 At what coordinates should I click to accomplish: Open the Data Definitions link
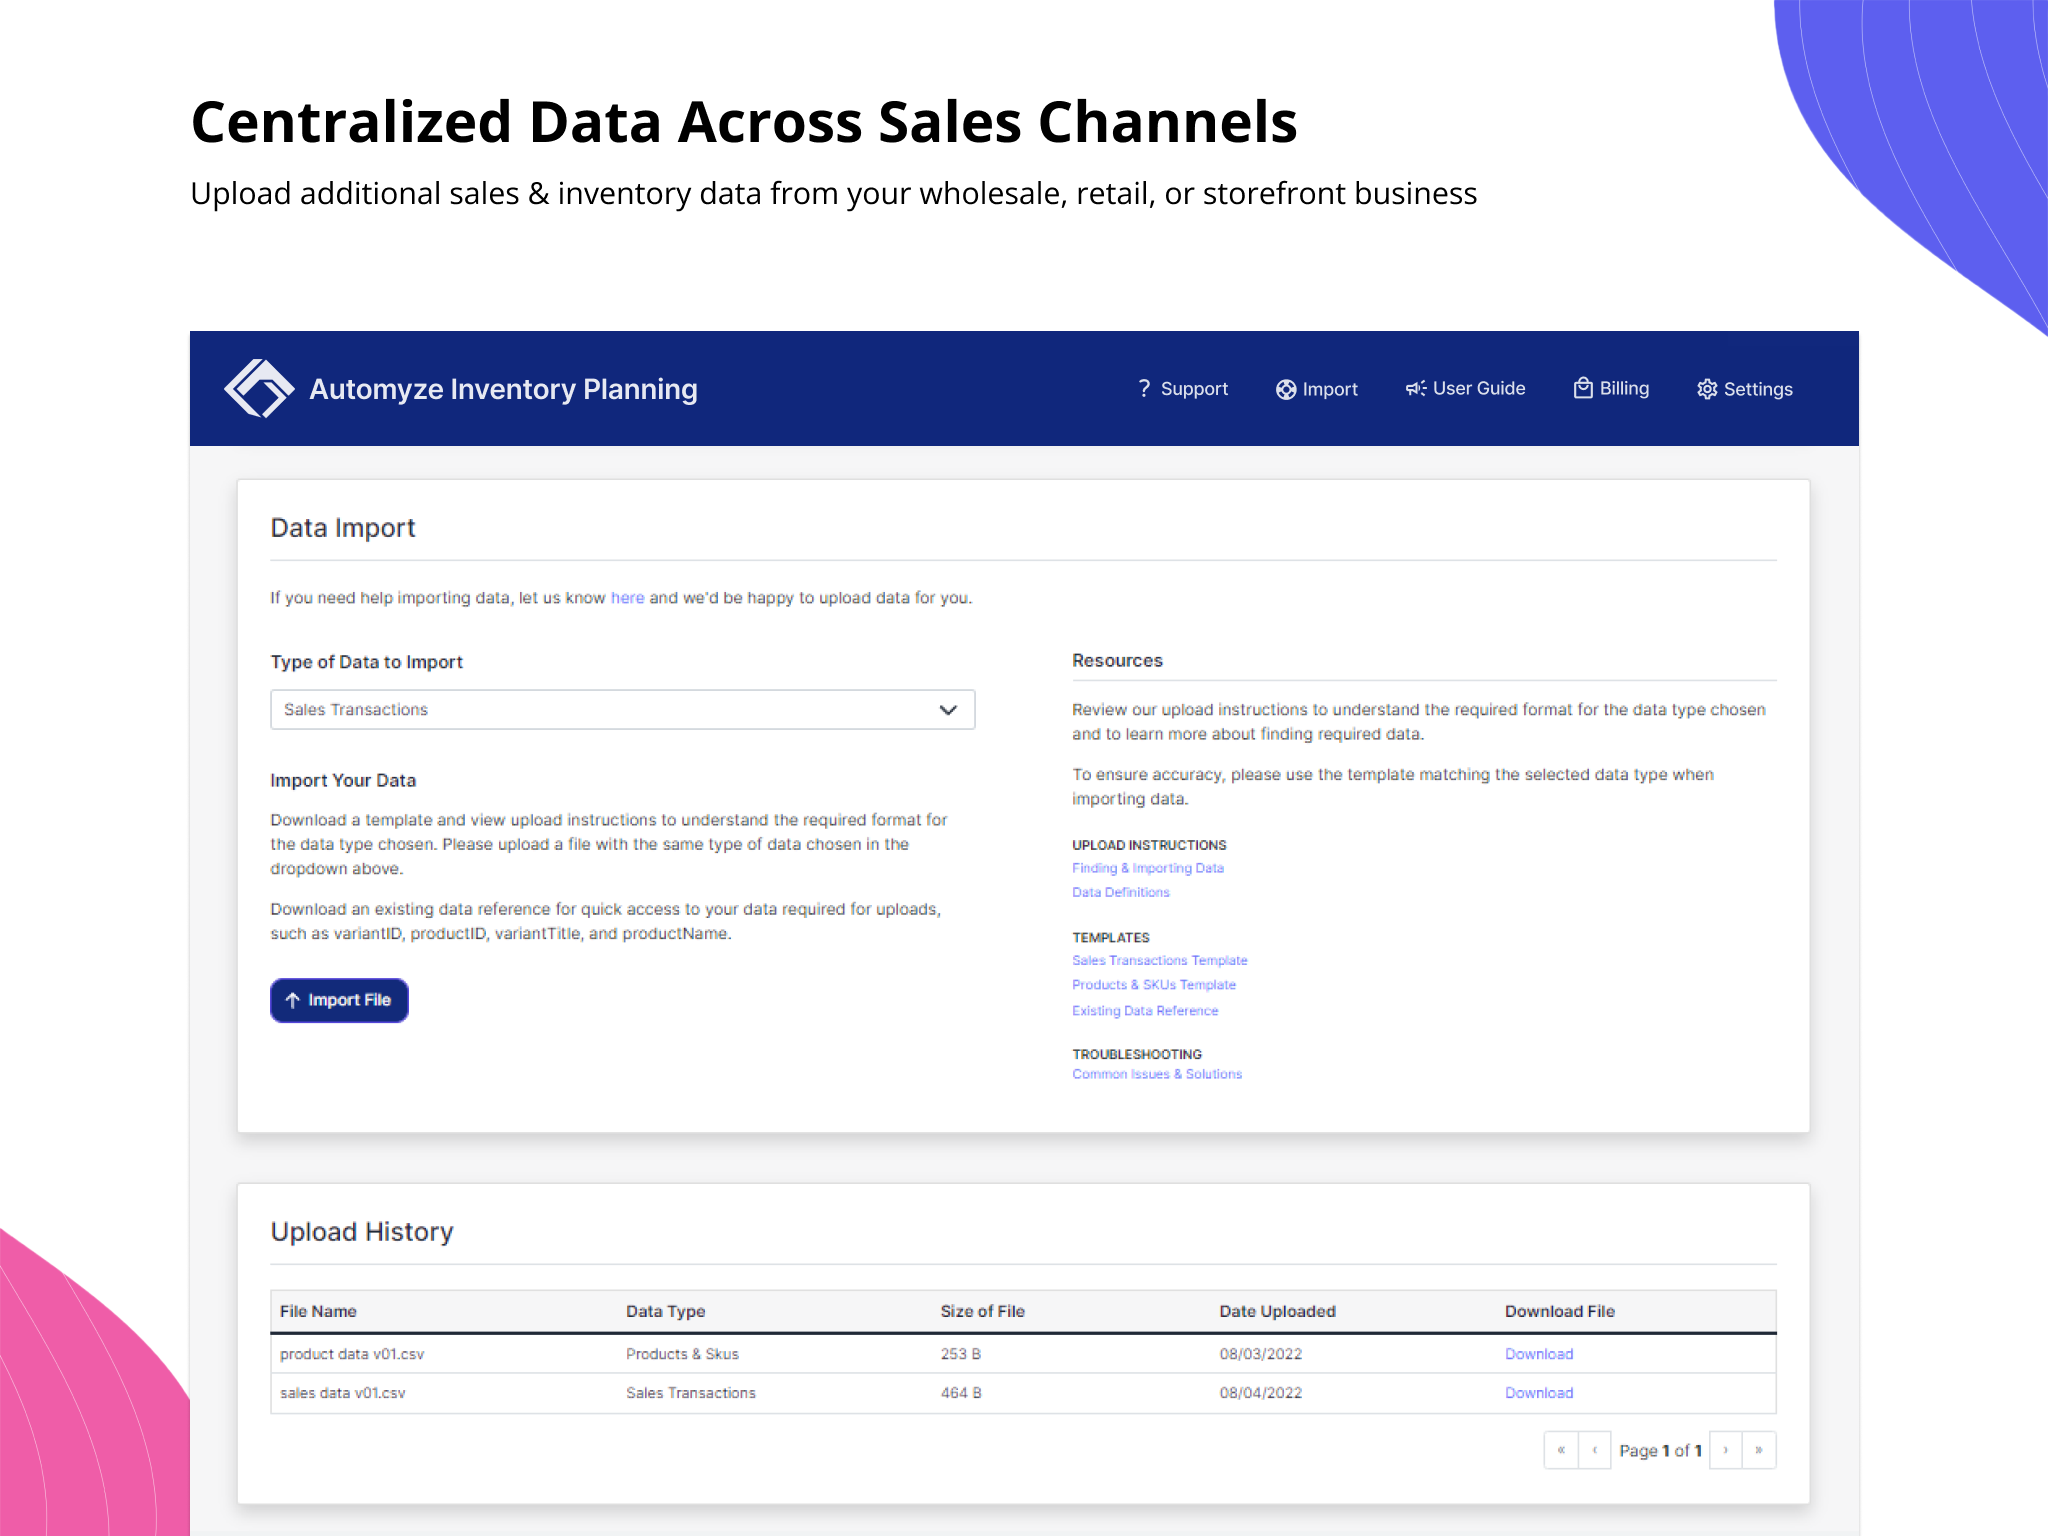tap(1121, 892)
